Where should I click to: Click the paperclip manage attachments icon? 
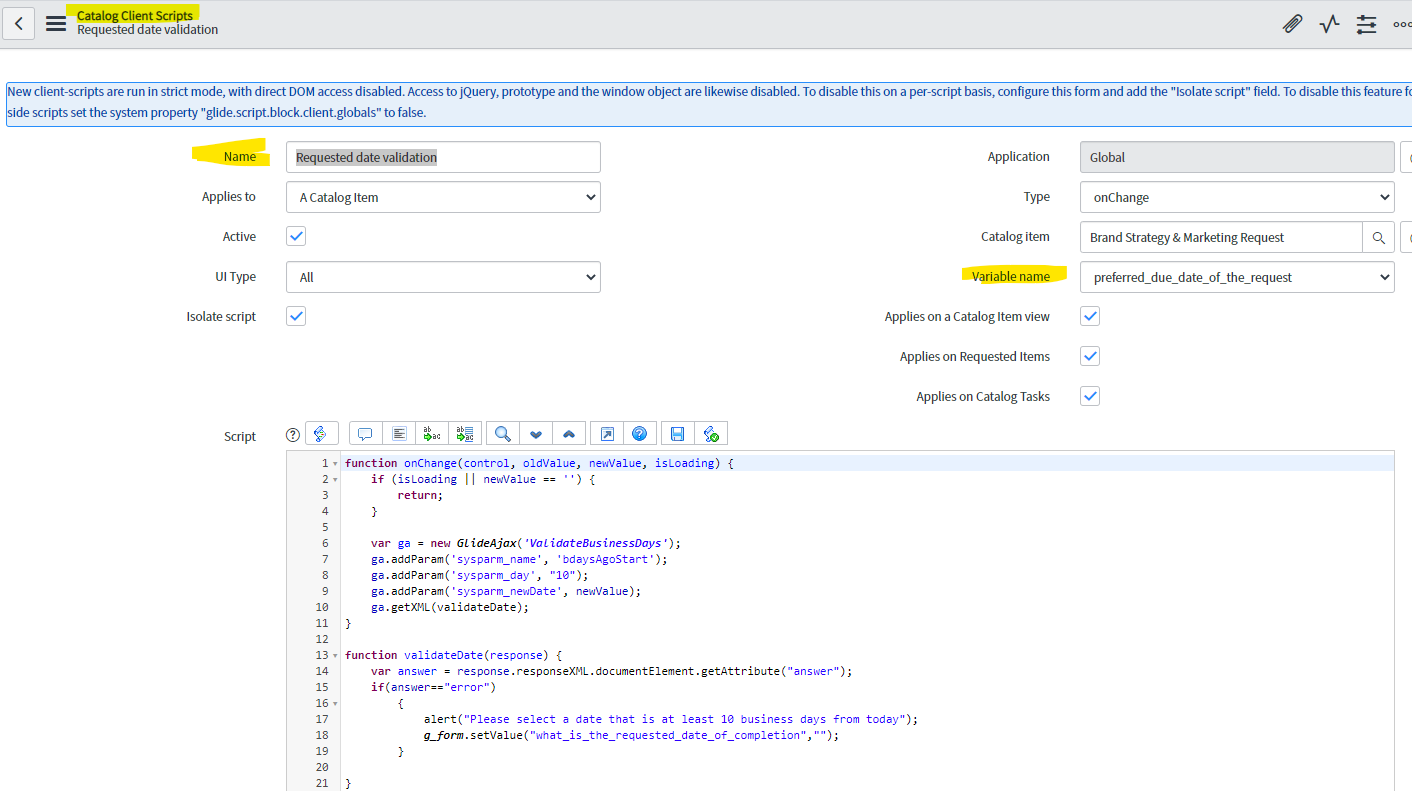(1292, 24)
